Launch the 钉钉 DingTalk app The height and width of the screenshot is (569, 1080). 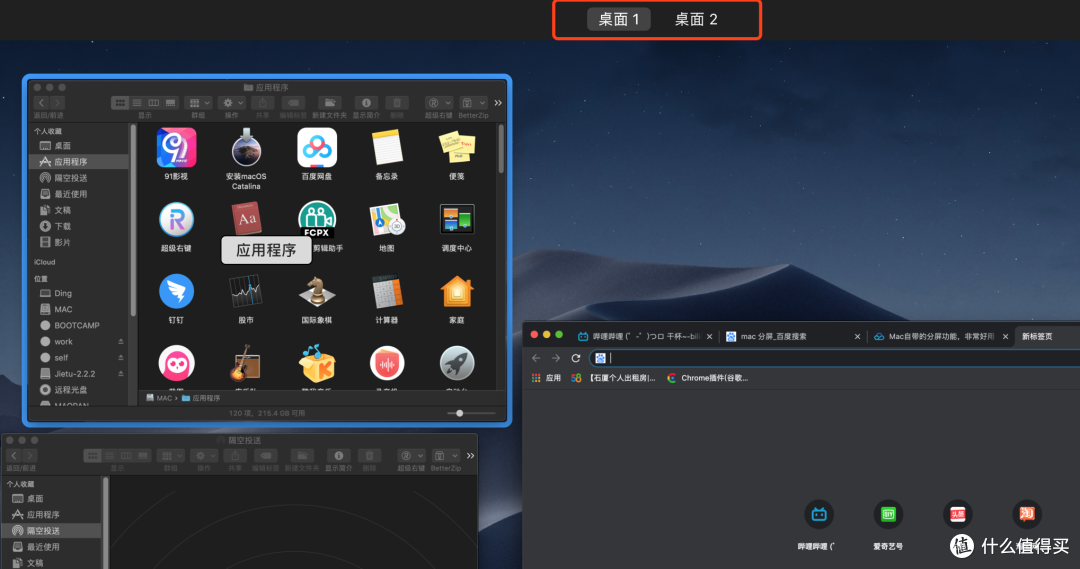(176, 291)
